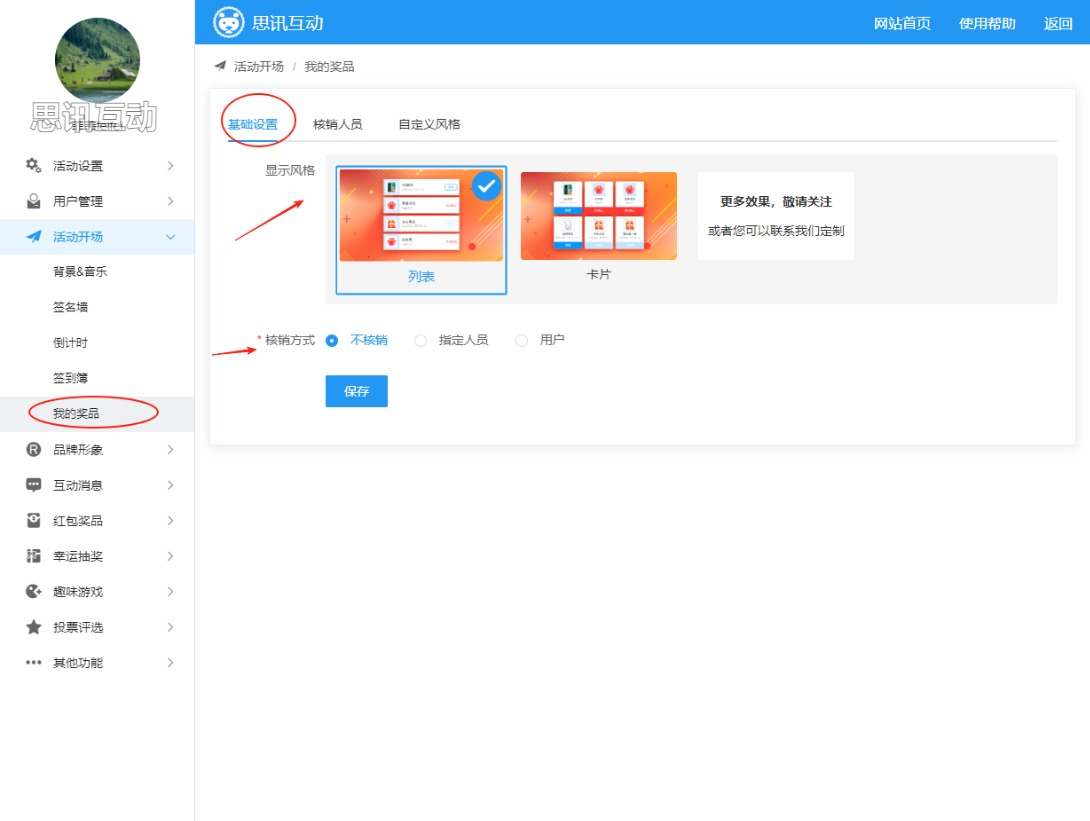This screenshot has width=1090, height=821.
Task: Expand the 幸运抽奖 menu chevron
Action: click(x=170, y=556)
